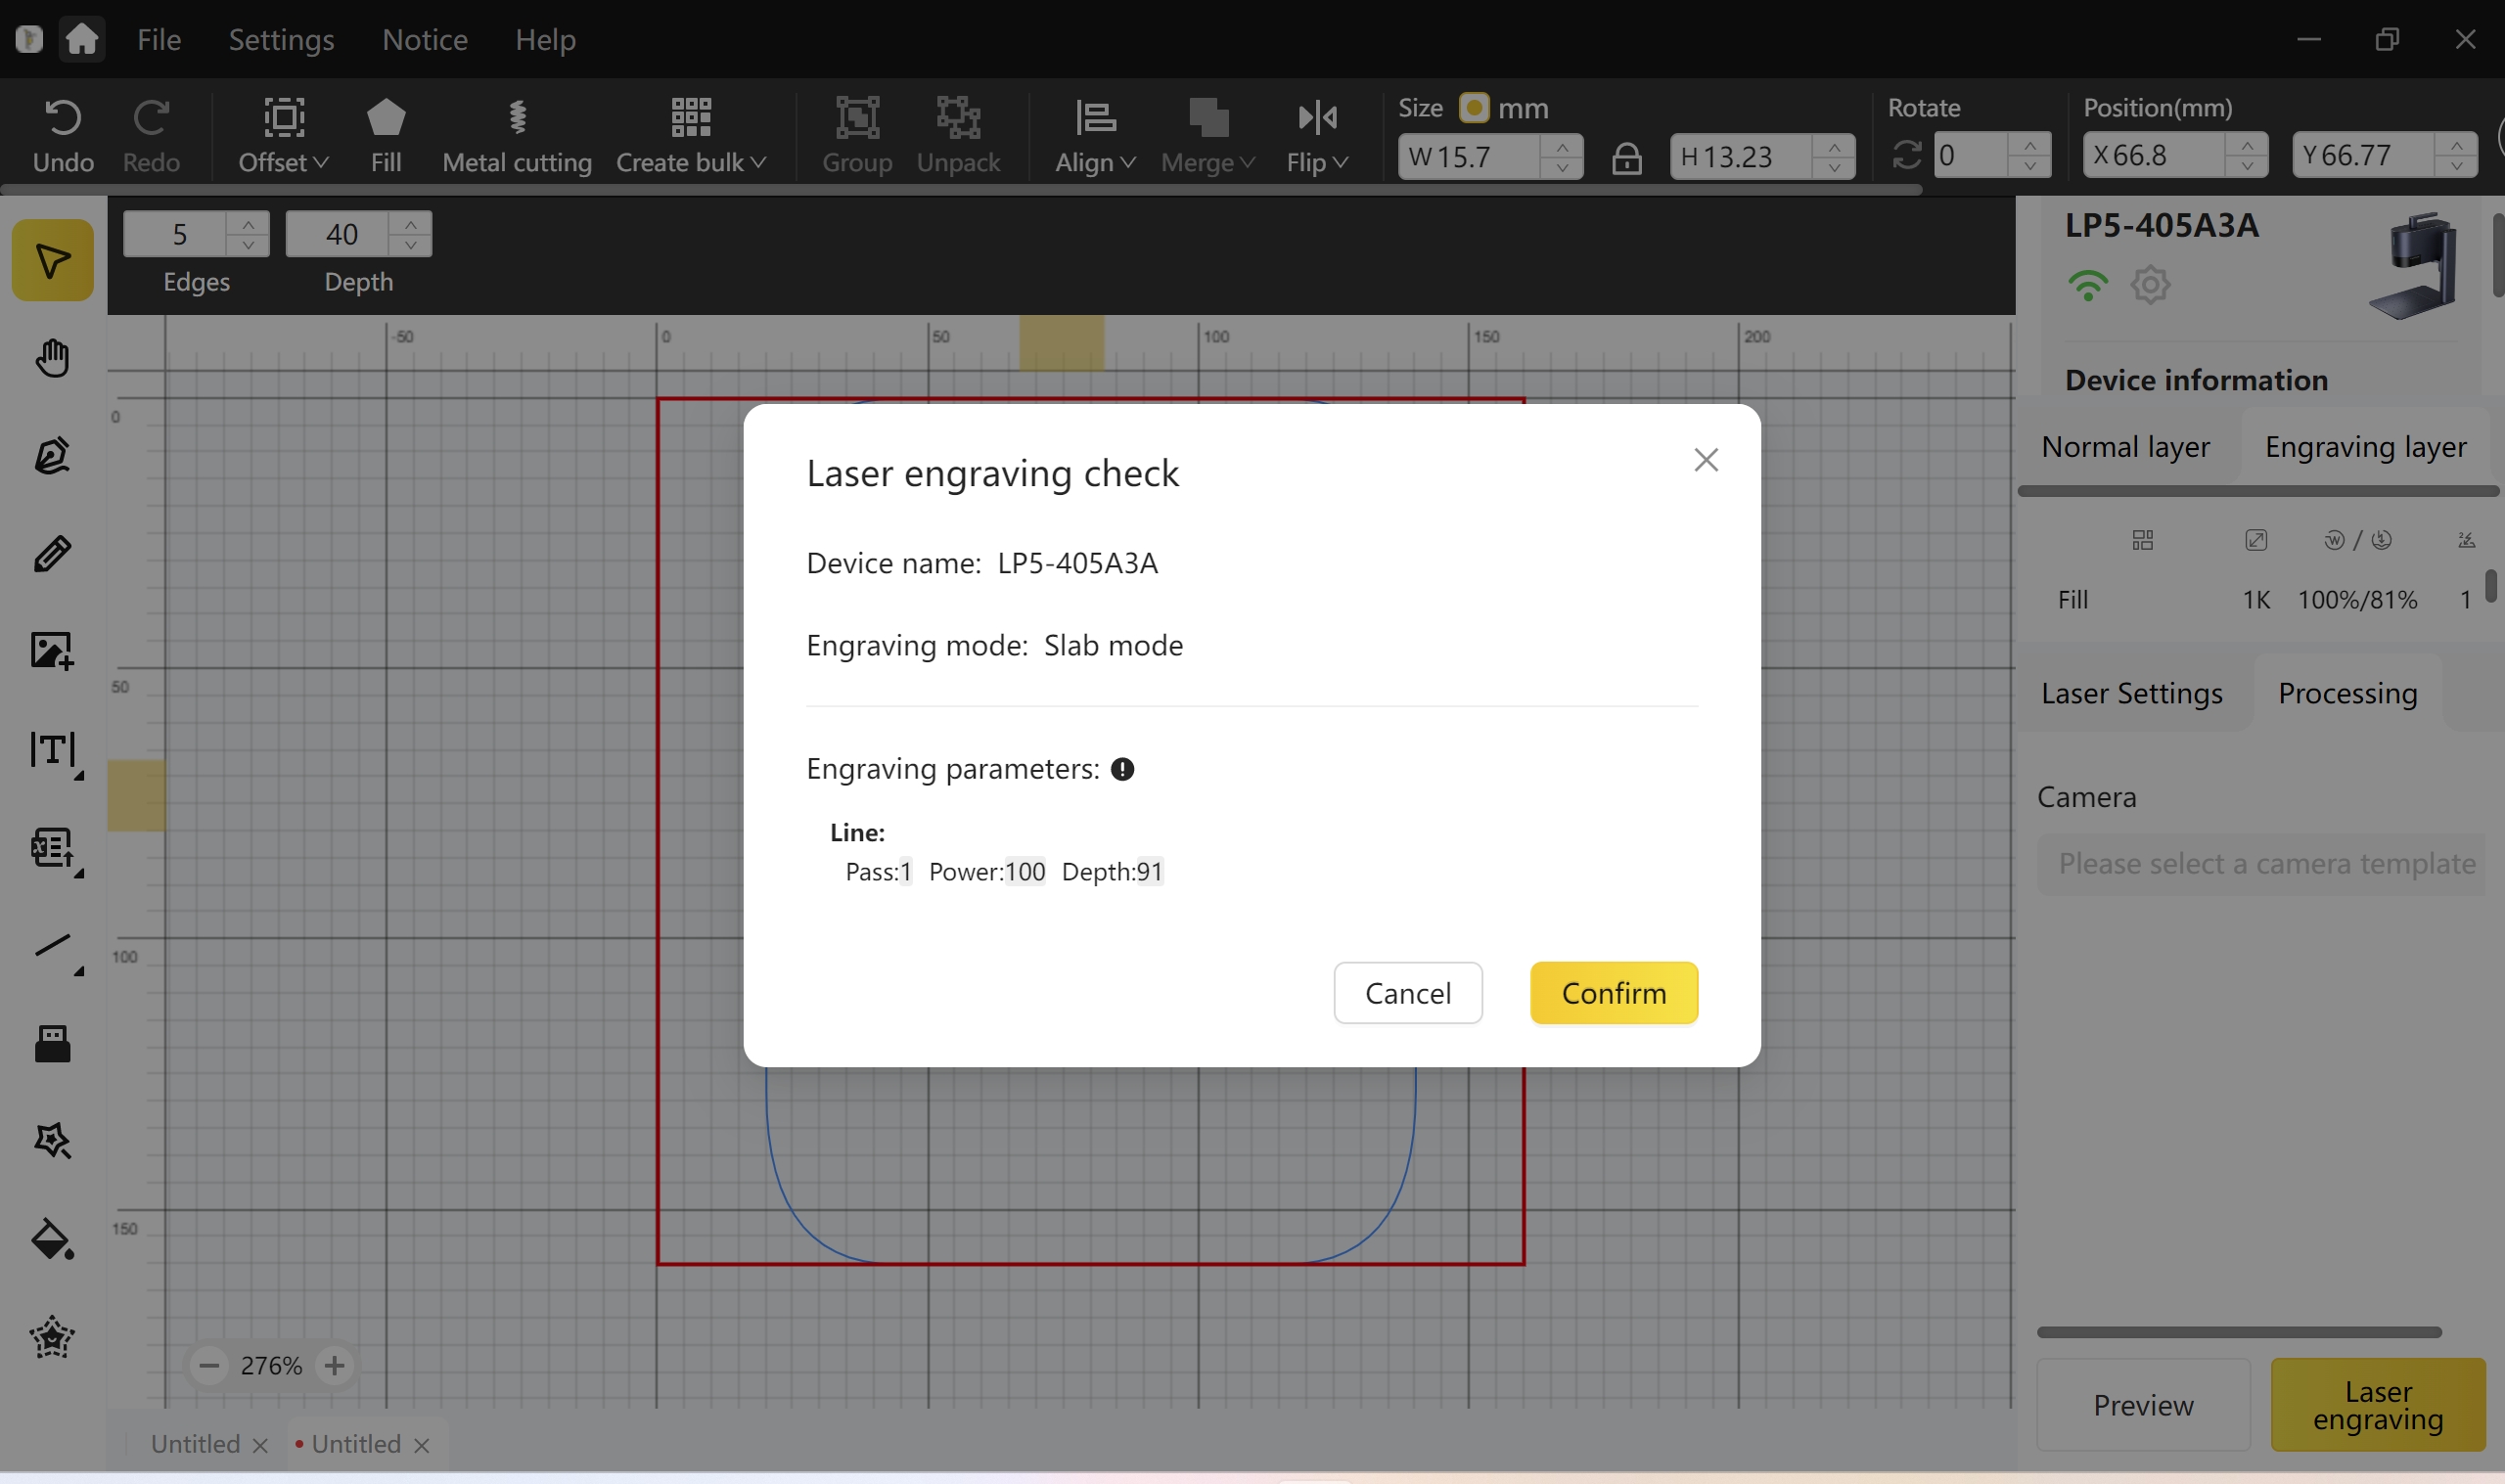Toggle the aspect ratio lock
Viewport: 2505px width, 1484px height.
(x=1627, y=158)
